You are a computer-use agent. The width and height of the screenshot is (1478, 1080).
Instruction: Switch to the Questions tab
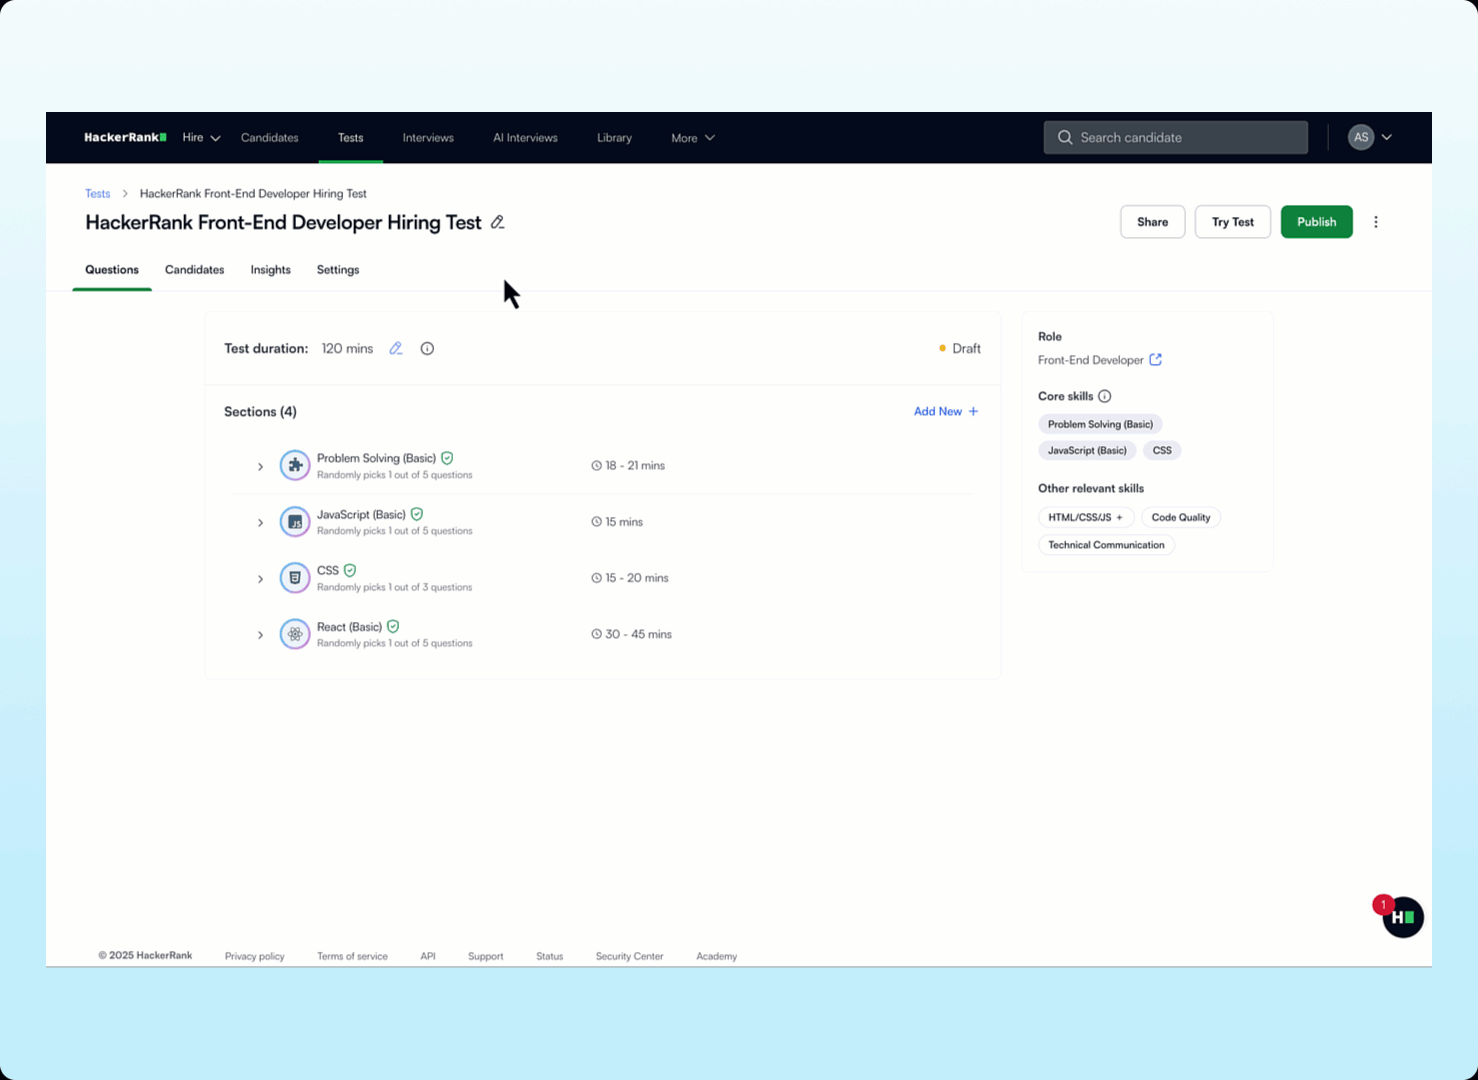[112, 270]
